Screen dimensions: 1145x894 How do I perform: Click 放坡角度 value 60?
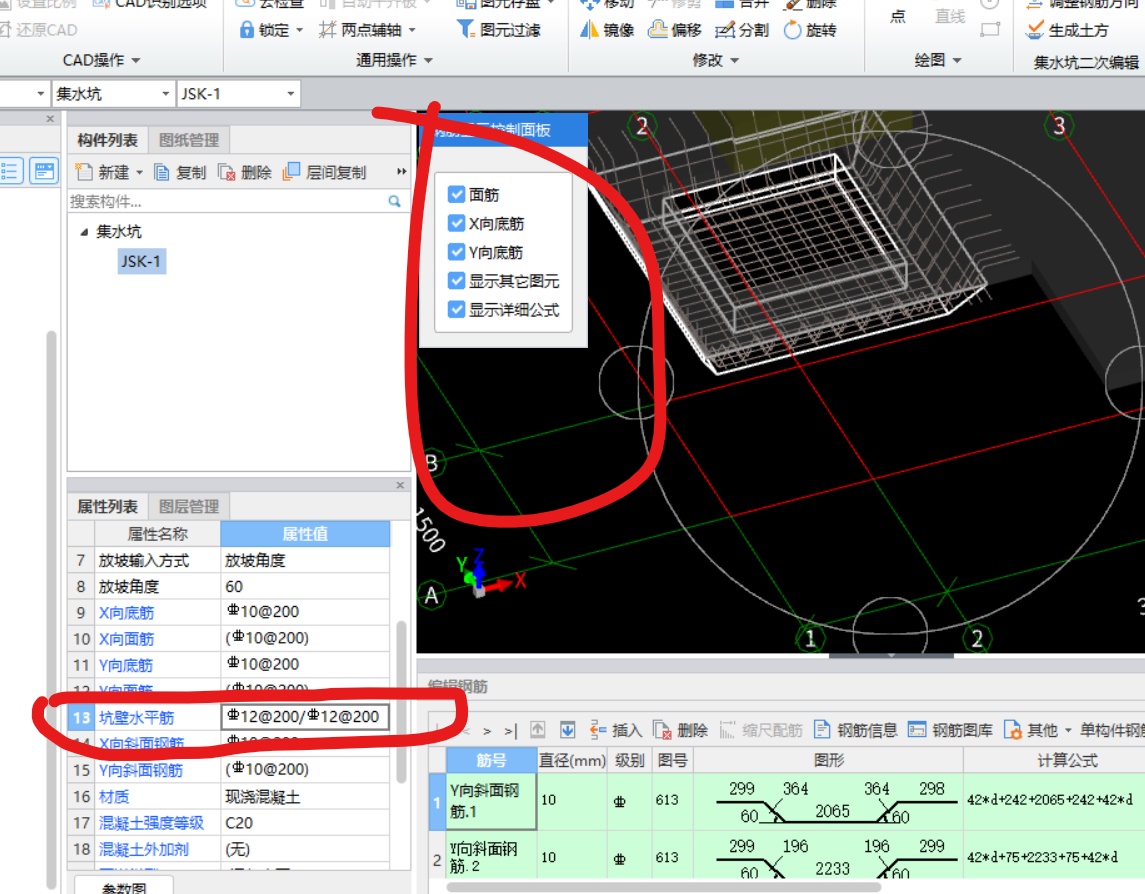(x=305, y=586)
